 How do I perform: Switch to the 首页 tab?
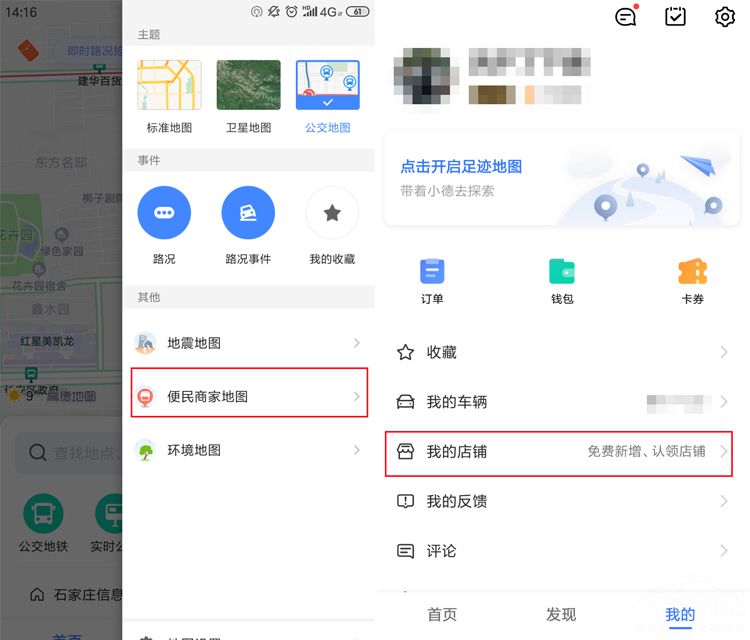(x=442, y=614)
